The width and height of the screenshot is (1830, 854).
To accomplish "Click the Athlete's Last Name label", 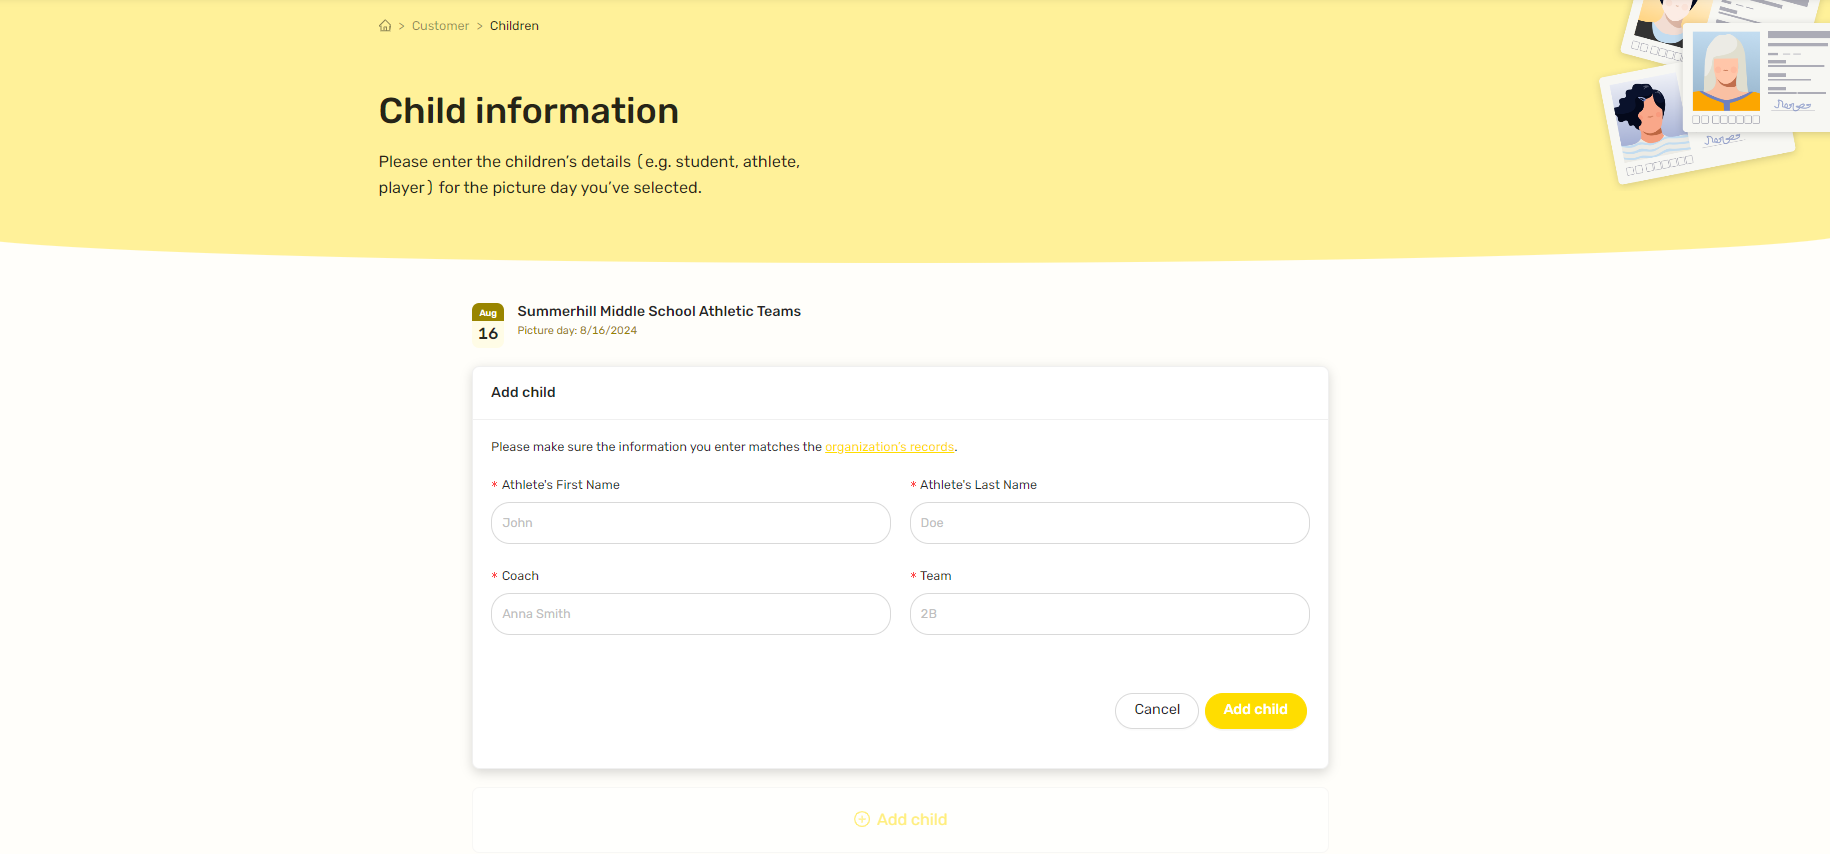I will click(978, 485).
